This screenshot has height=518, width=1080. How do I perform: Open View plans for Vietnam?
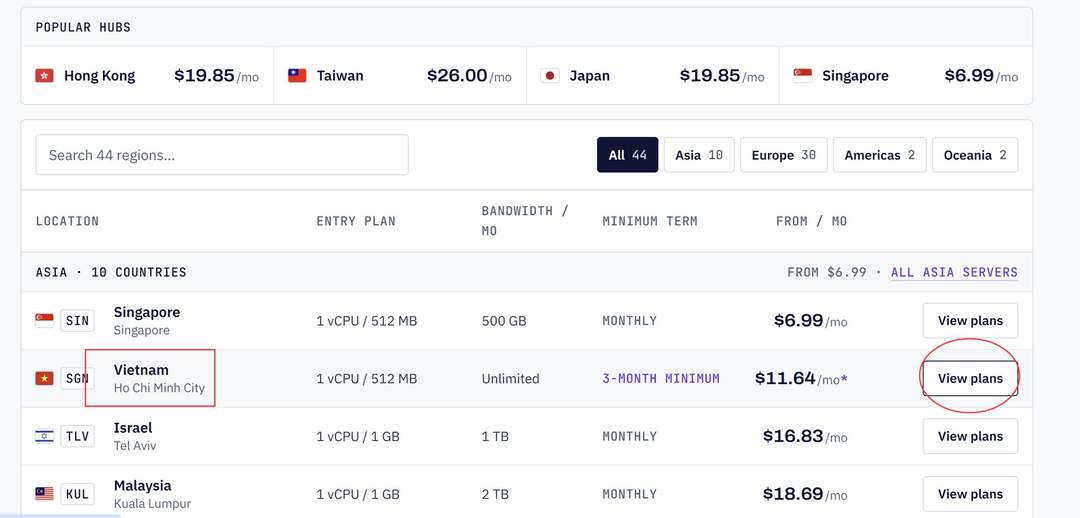970,378
